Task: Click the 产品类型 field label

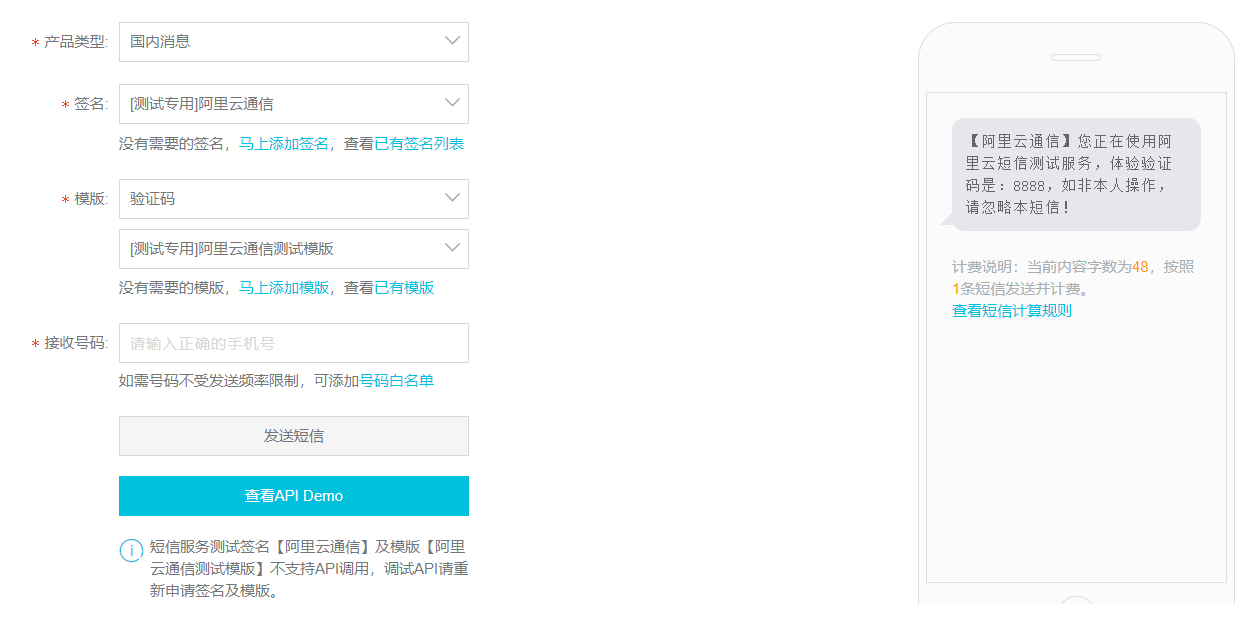Action: tap(75, 42)
